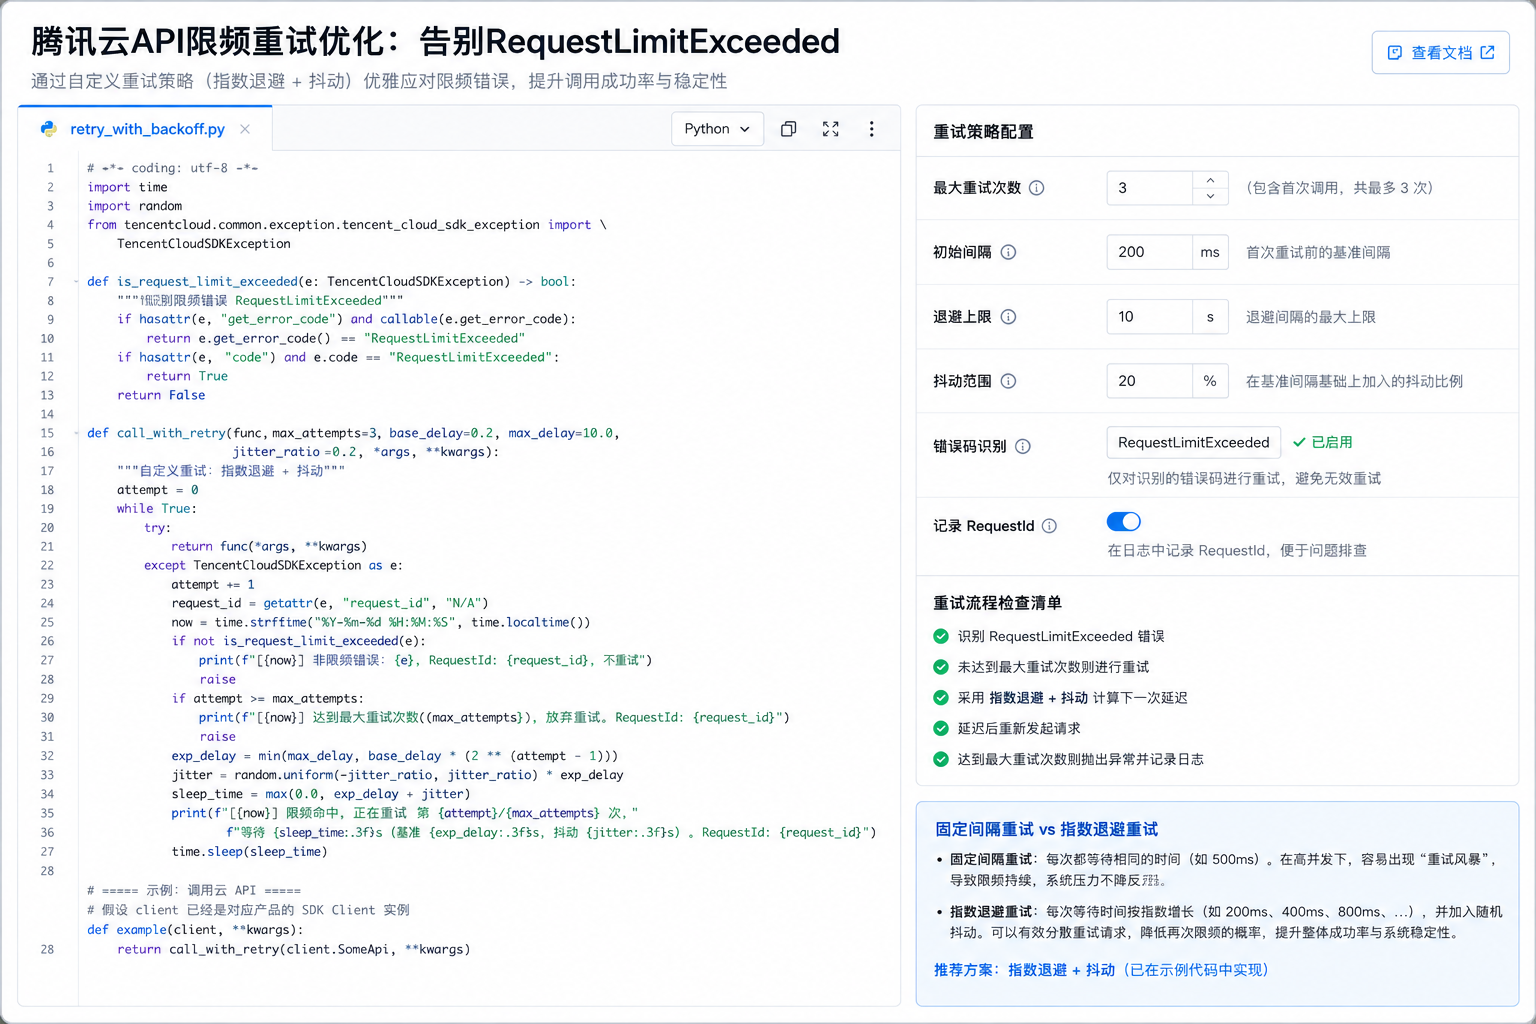The height and width of the screenshot is (1024, 1536).
Task: Click the code line 'return True'
Action: 186,376
